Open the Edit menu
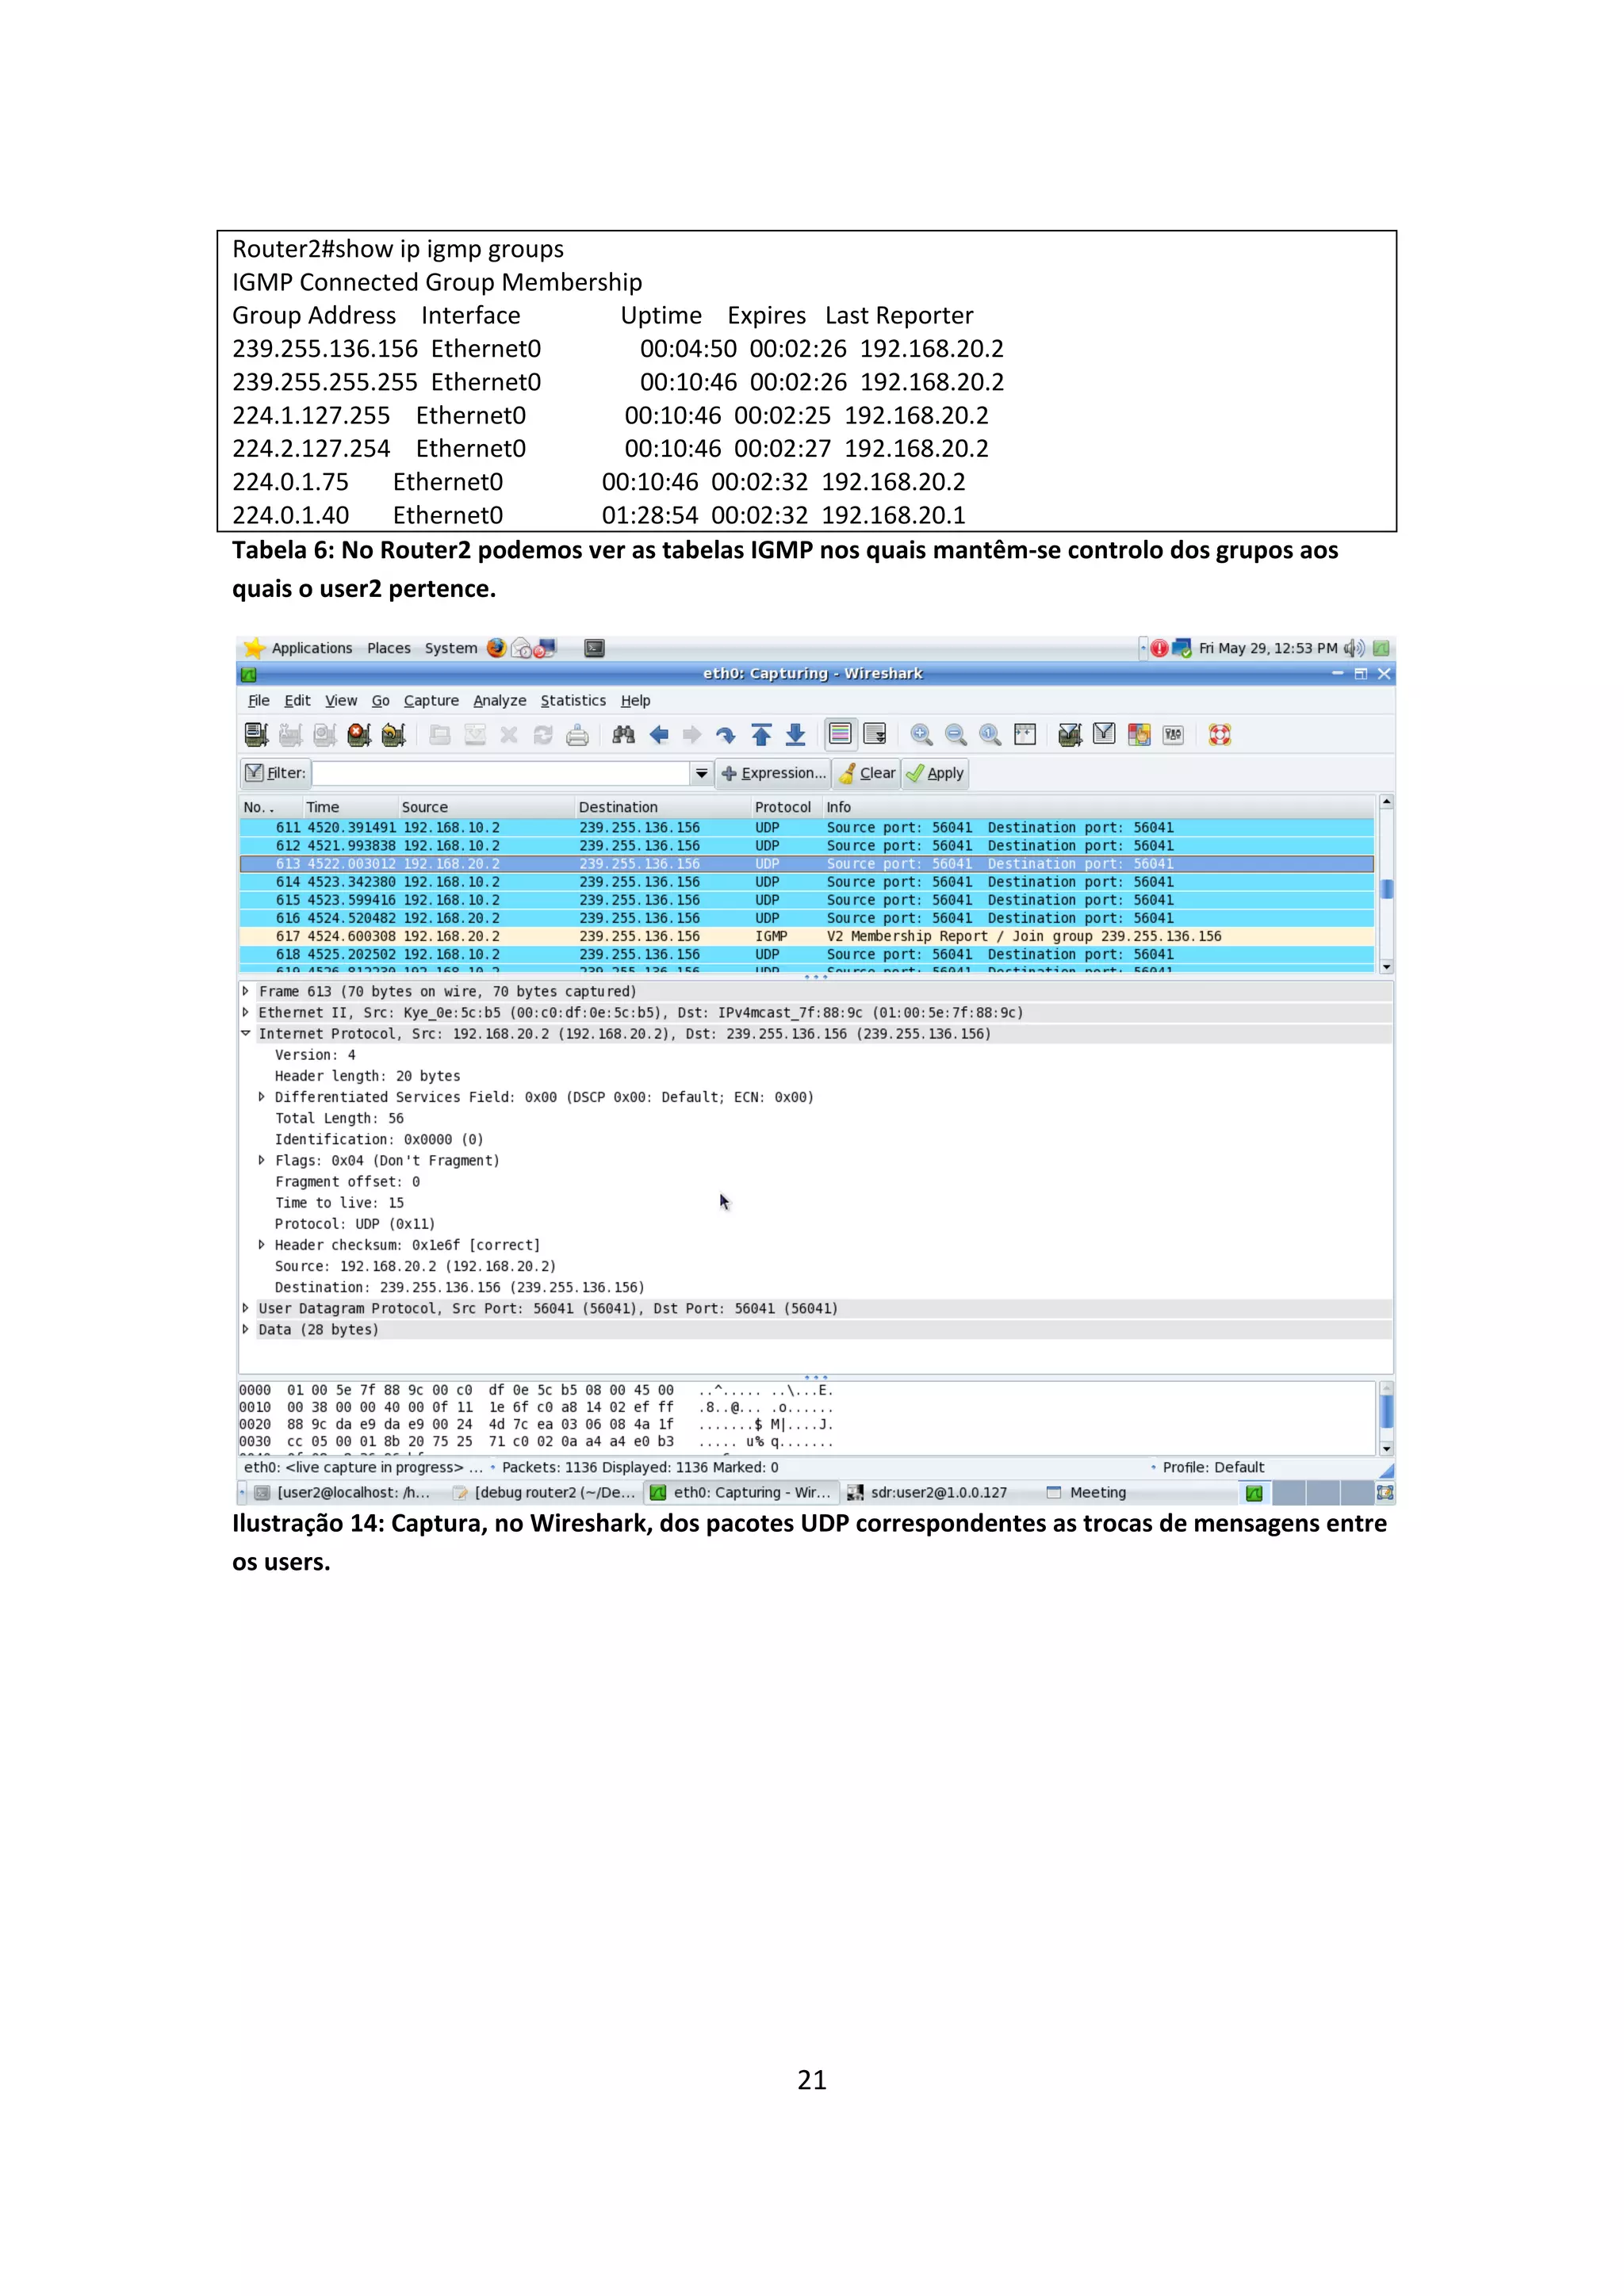1624x2296 pixels. (297, 701)
